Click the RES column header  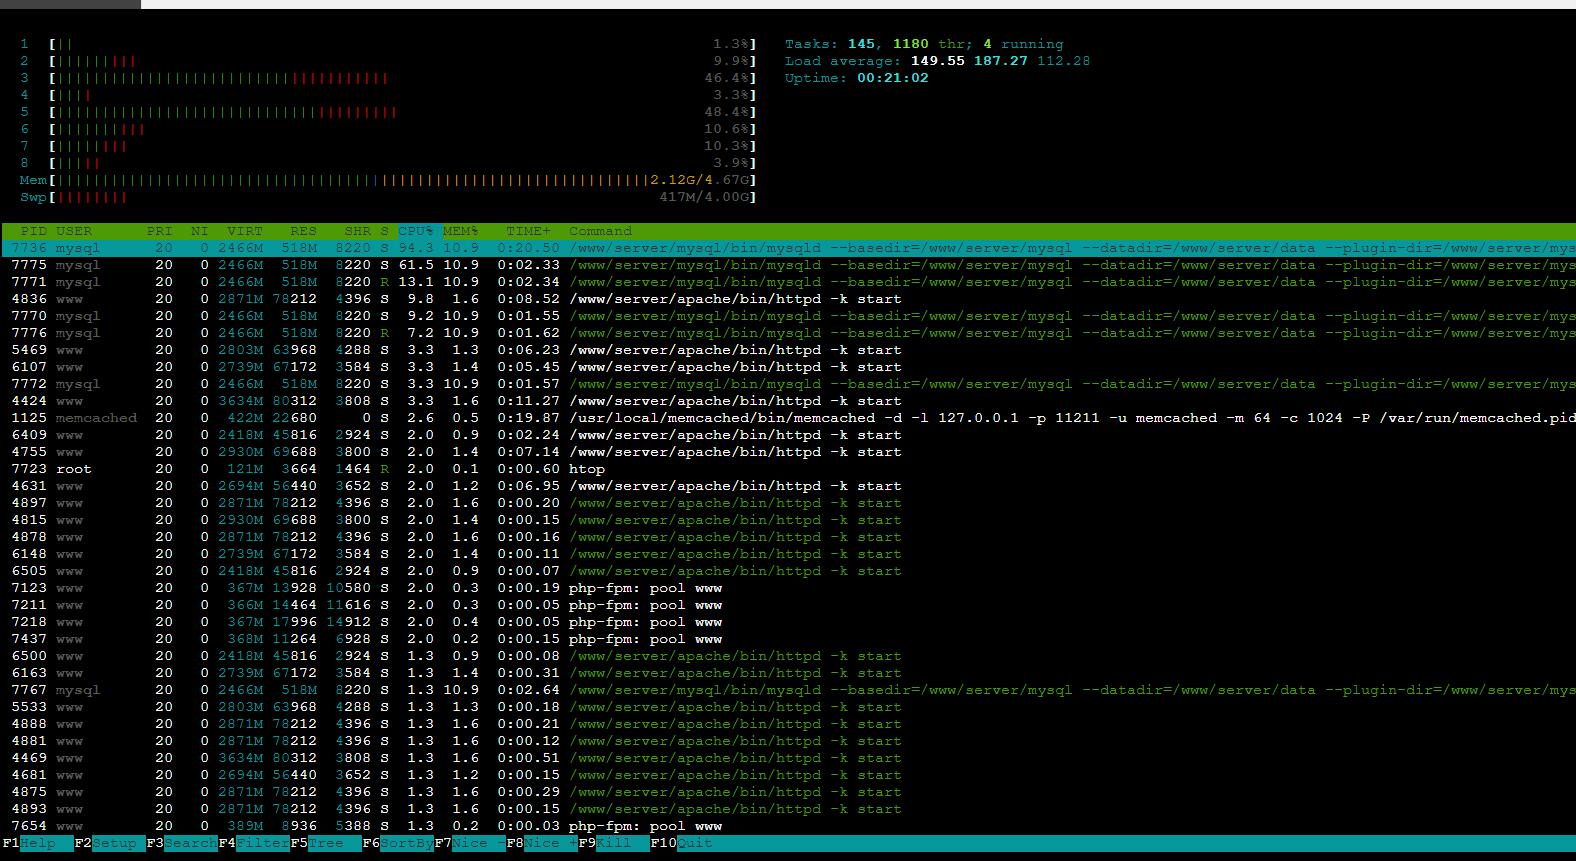tap(304, 231)
